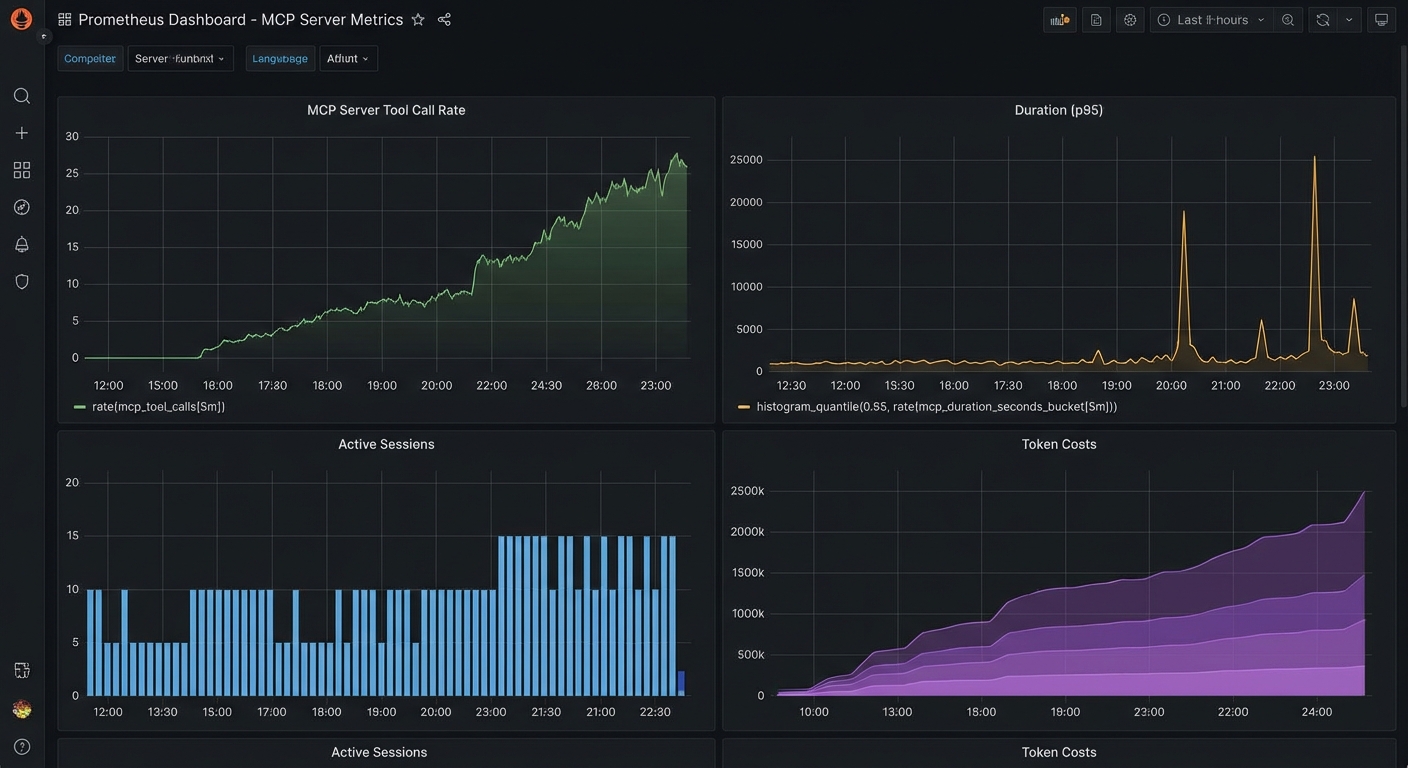Open dashboard settings gear icon

pyautogui.click(x=1129, y=19)
